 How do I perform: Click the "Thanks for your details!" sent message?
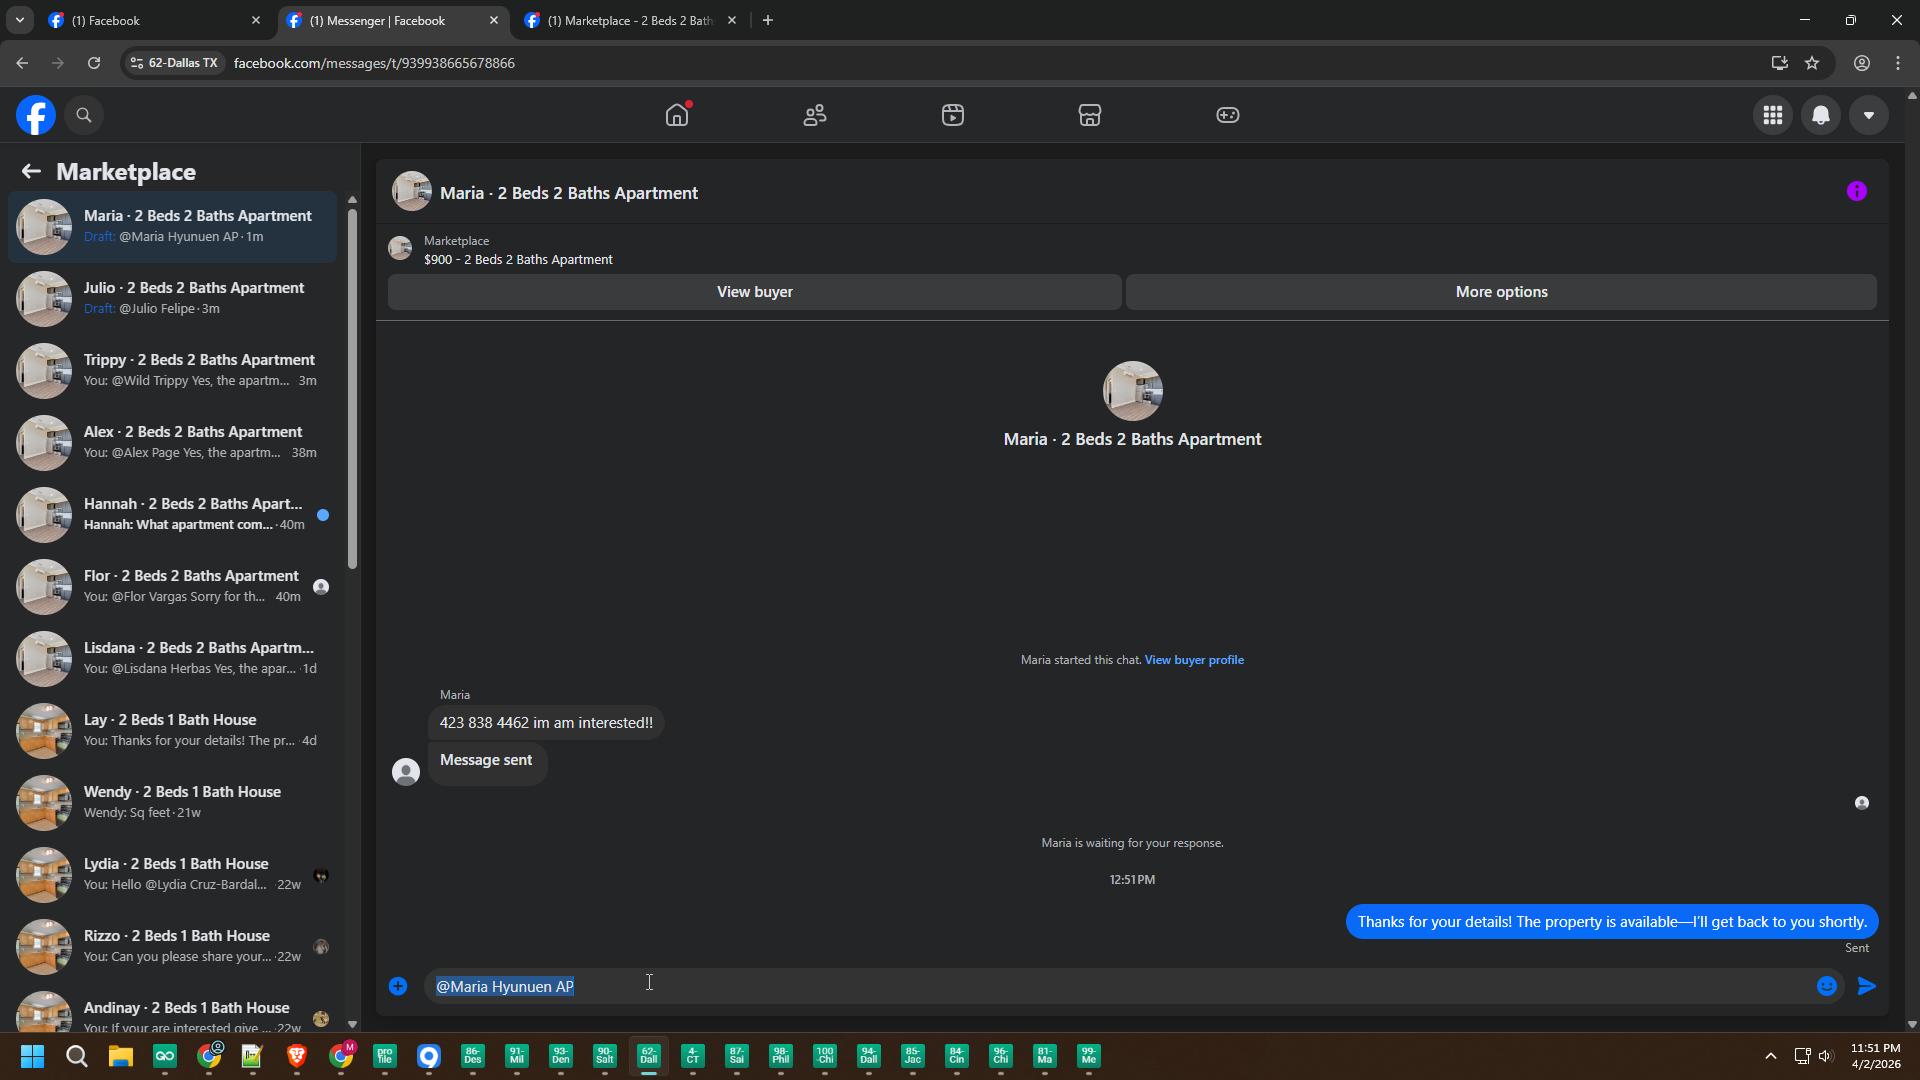tap(1612, 922)
